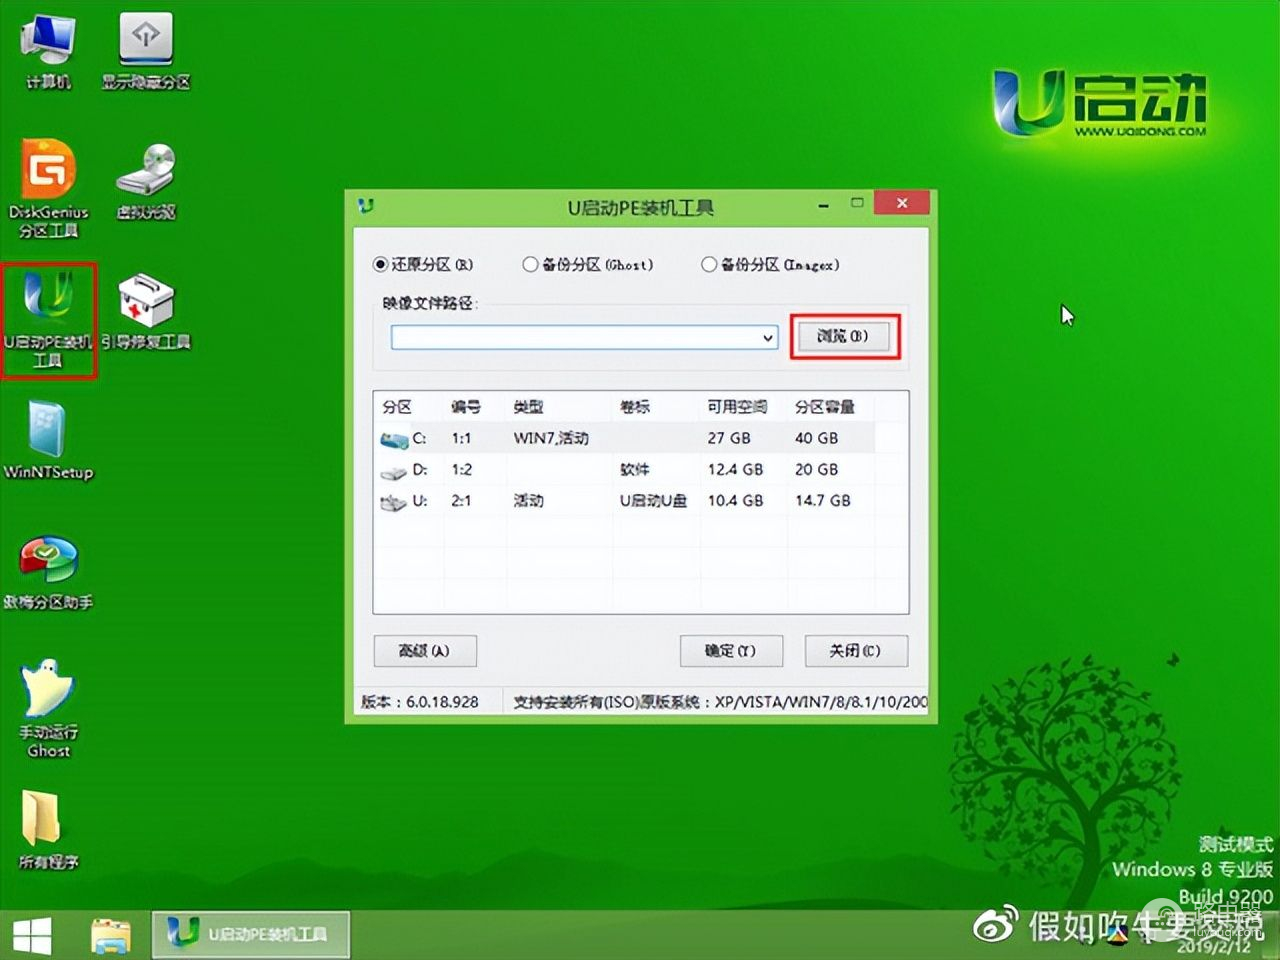This screenshot has height=960, width=1280.
Task: Click the 27 GB free space value
Action: click(x=729, y=438)
